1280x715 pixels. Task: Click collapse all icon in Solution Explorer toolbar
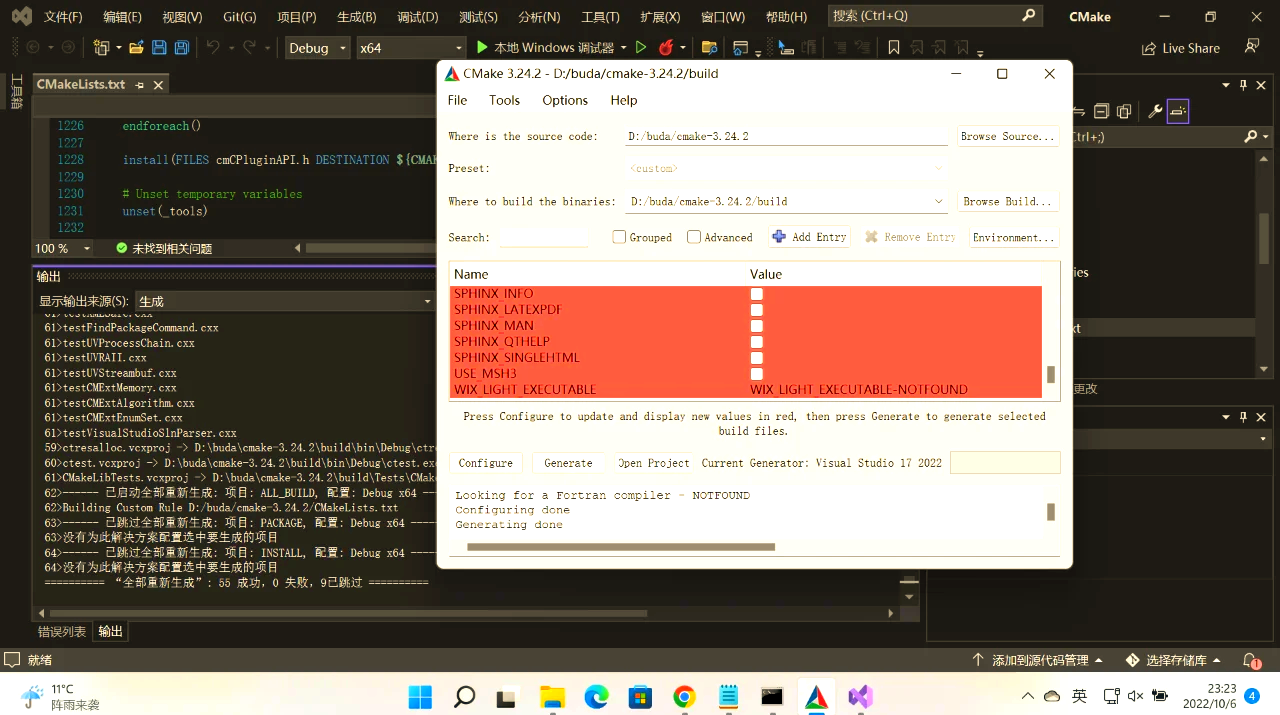click(x=1101, y=111)
